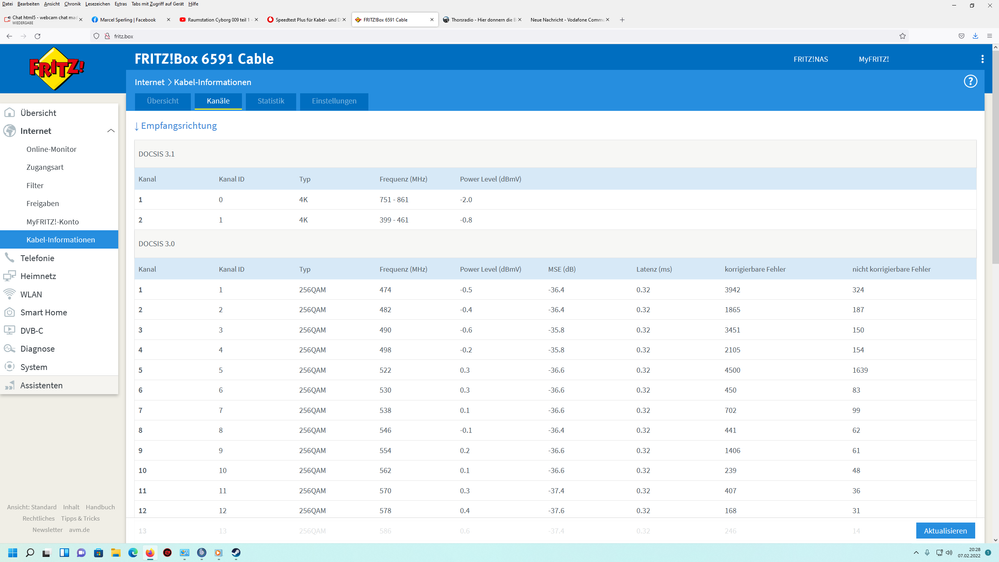
Task: Open the three-dot menu in FRITZ!Box header
Action: click(982, 59)
